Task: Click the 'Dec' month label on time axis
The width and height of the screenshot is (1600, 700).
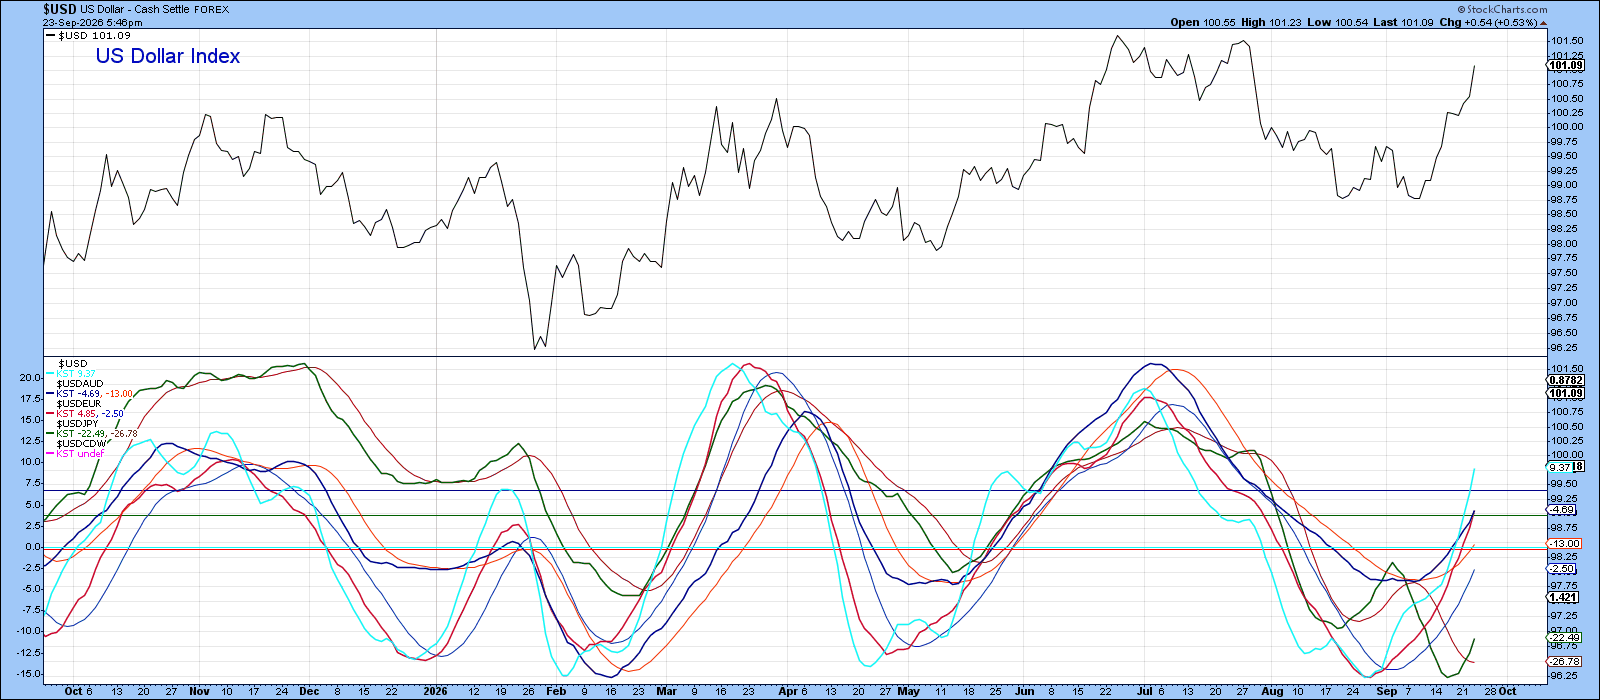Action: point(309,691)
